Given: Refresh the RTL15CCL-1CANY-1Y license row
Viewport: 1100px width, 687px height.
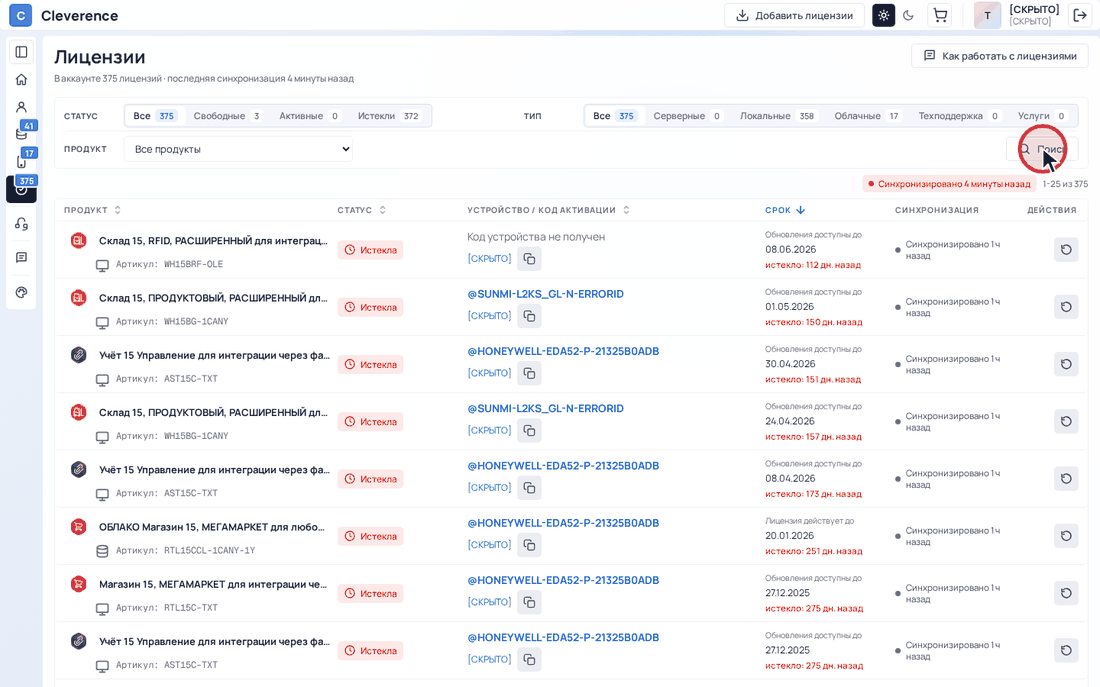Looking at the screenshot, I should point(1066,536).
